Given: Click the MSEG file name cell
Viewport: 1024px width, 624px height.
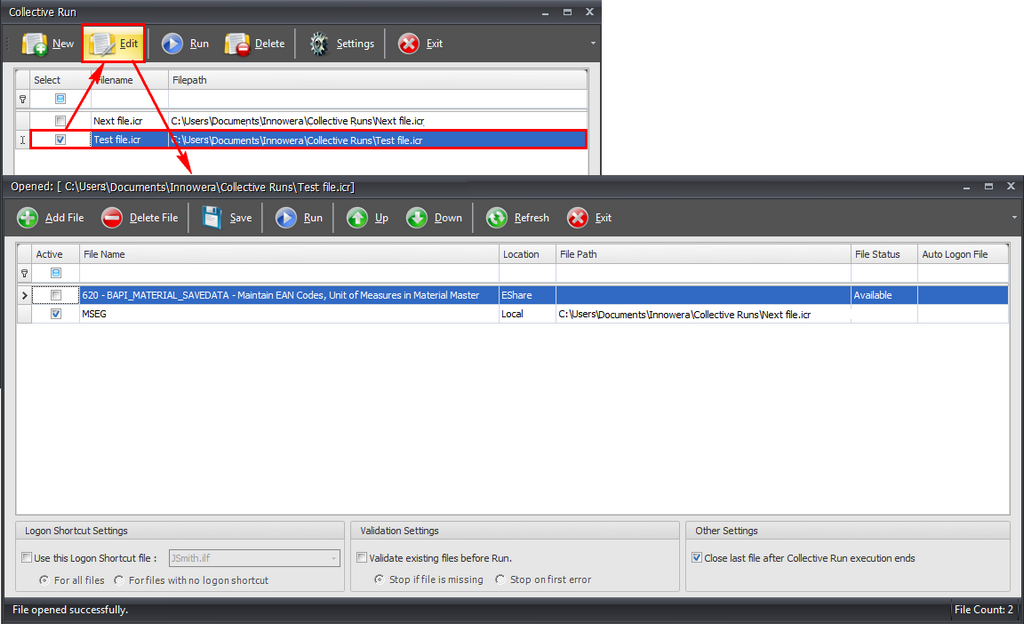Looking at the screenshot, I should 289,314.
